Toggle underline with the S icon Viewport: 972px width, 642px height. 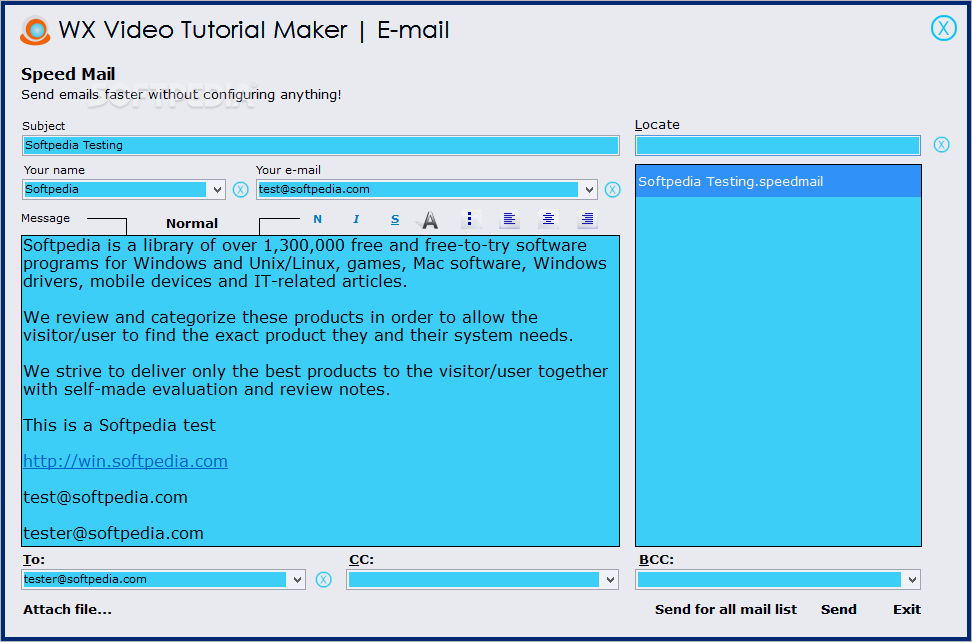(x=395, y=219)
